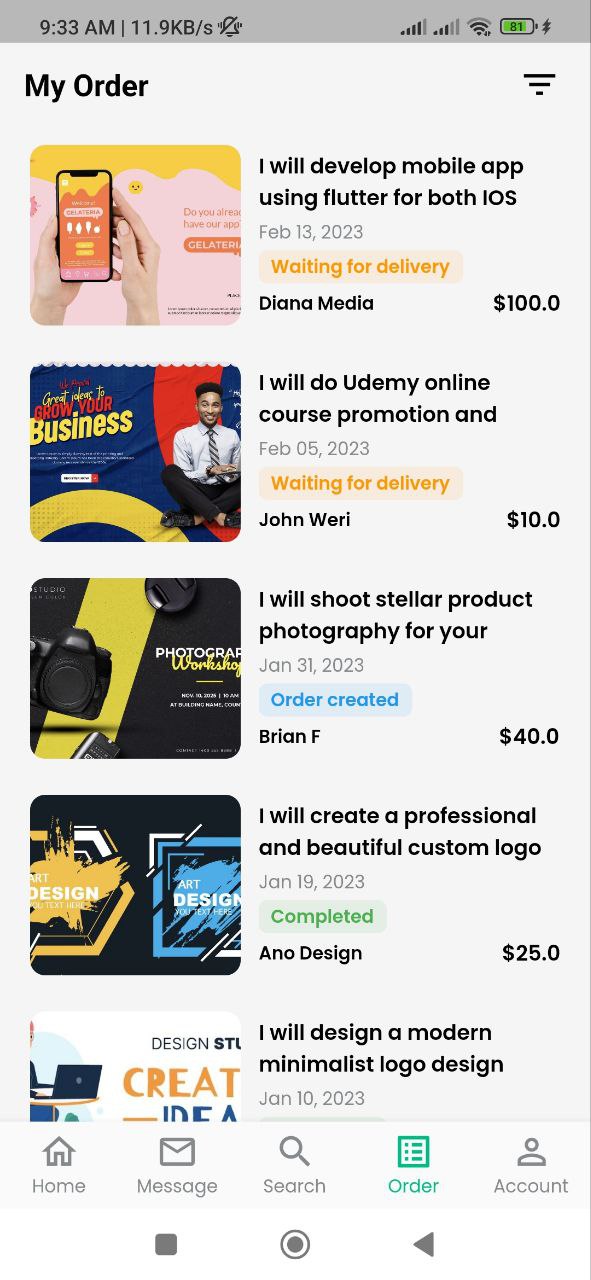
Task: Open the product photography order thumbnail
Action: tap(135, 668)
